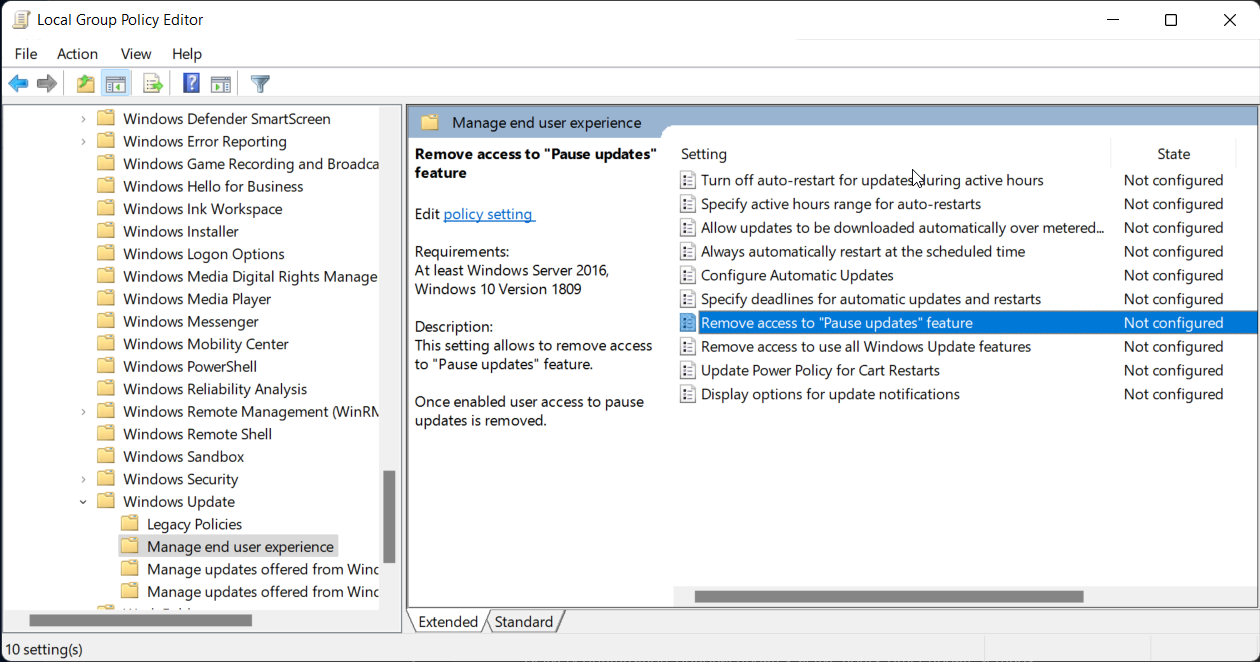Screen dimensions: 1260x662
Task: Click the Forward navigation arrow
Action: click(x=46, y=83)
